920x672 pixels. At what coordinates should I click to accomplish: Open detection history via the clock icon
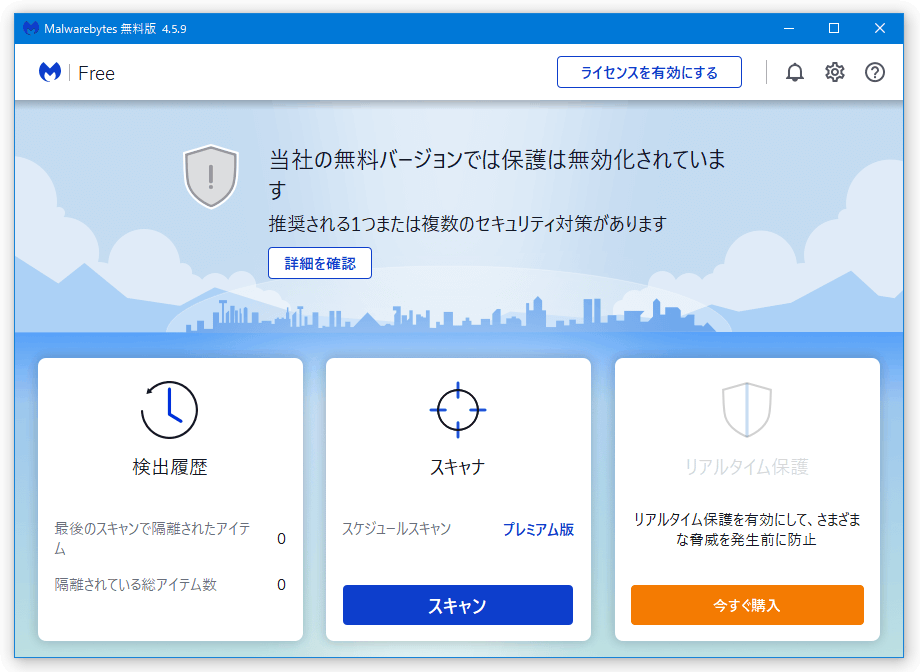[x=169, y=410]
